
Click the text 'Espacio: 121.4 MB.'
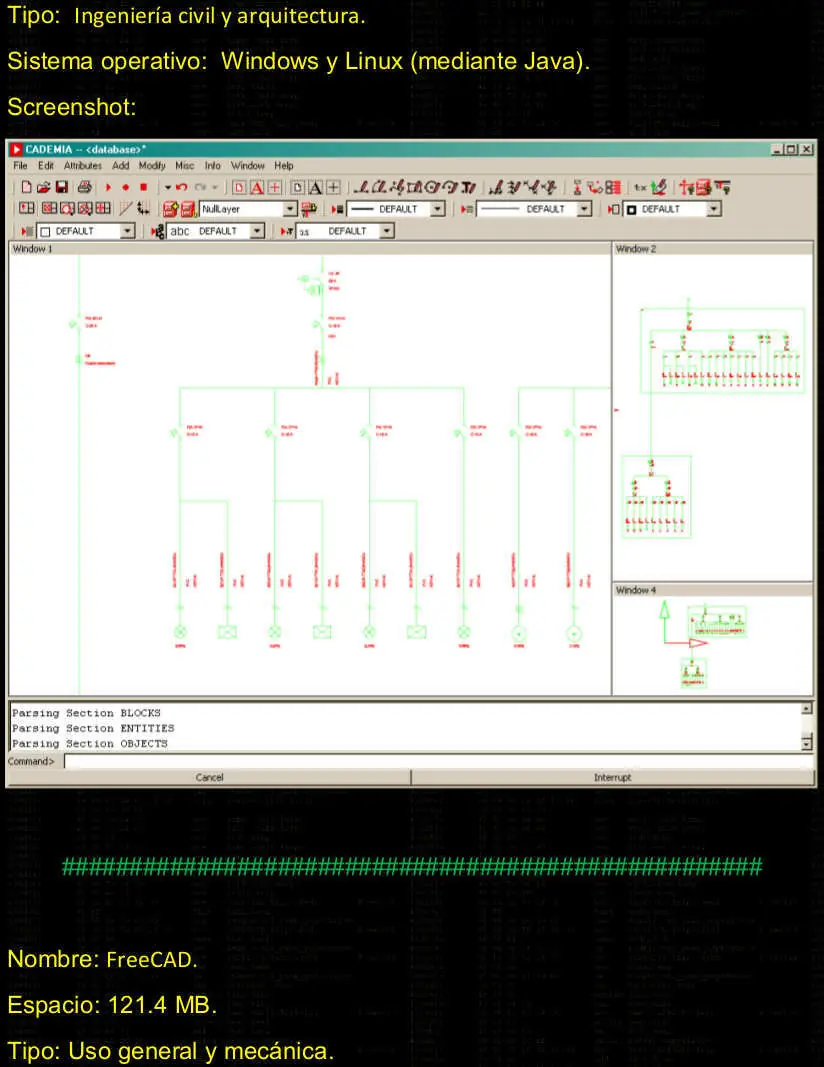click(x=112, y=1005)
